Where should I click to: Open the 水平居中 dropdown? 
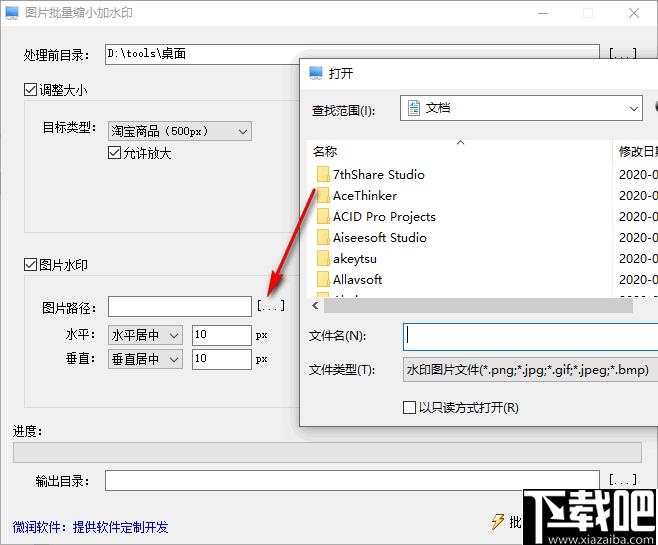[x=145, y=335]
